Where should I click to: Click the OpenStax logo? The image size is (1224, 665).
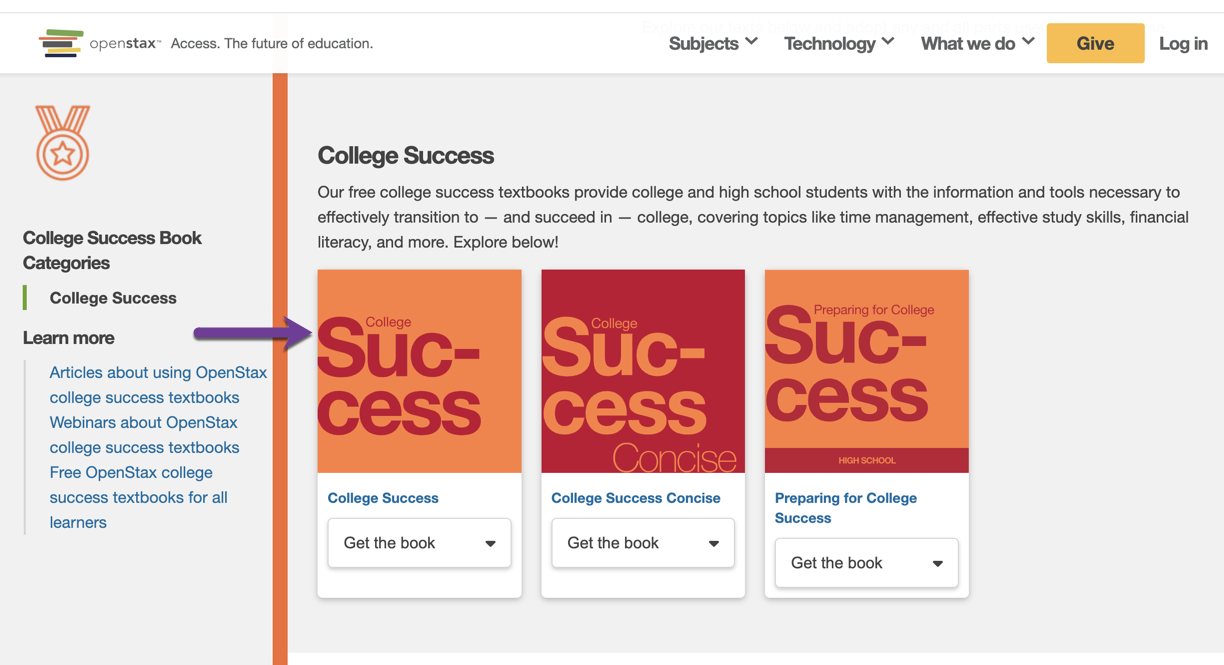pos(98,43)
